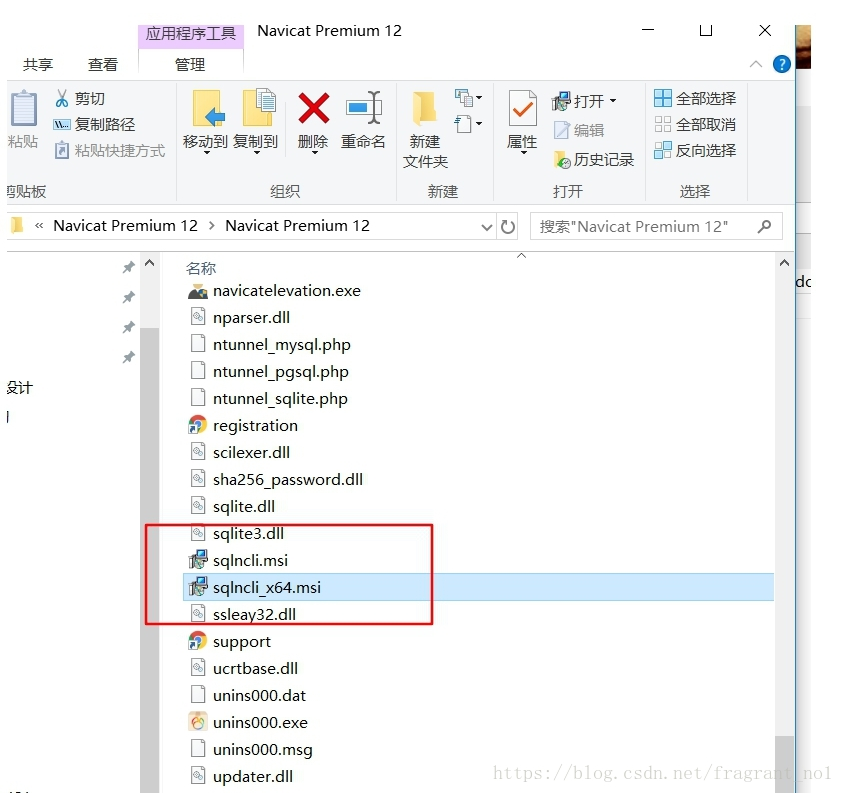
Task: Select file scilexer.dll
Action: [x=251, y=452]
